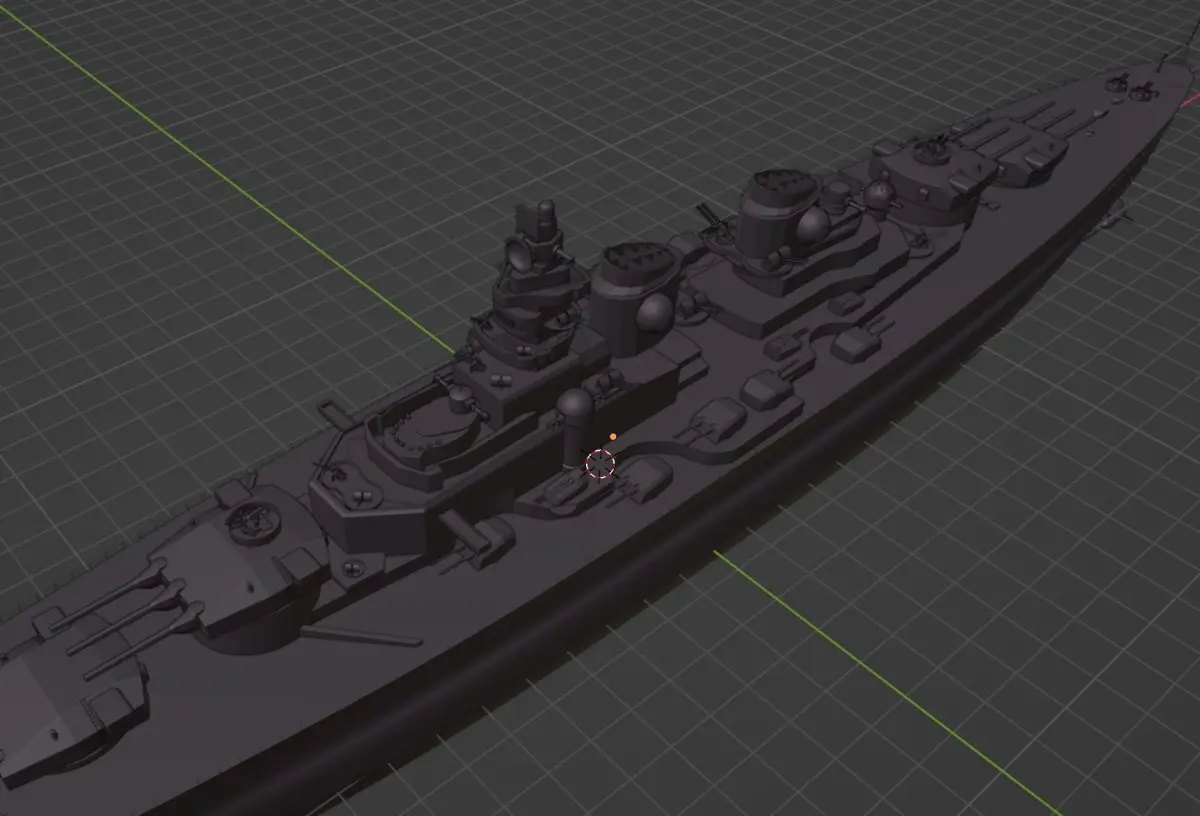
Task: Click the red-white 3D cursor ring
Action: [599, 464]
